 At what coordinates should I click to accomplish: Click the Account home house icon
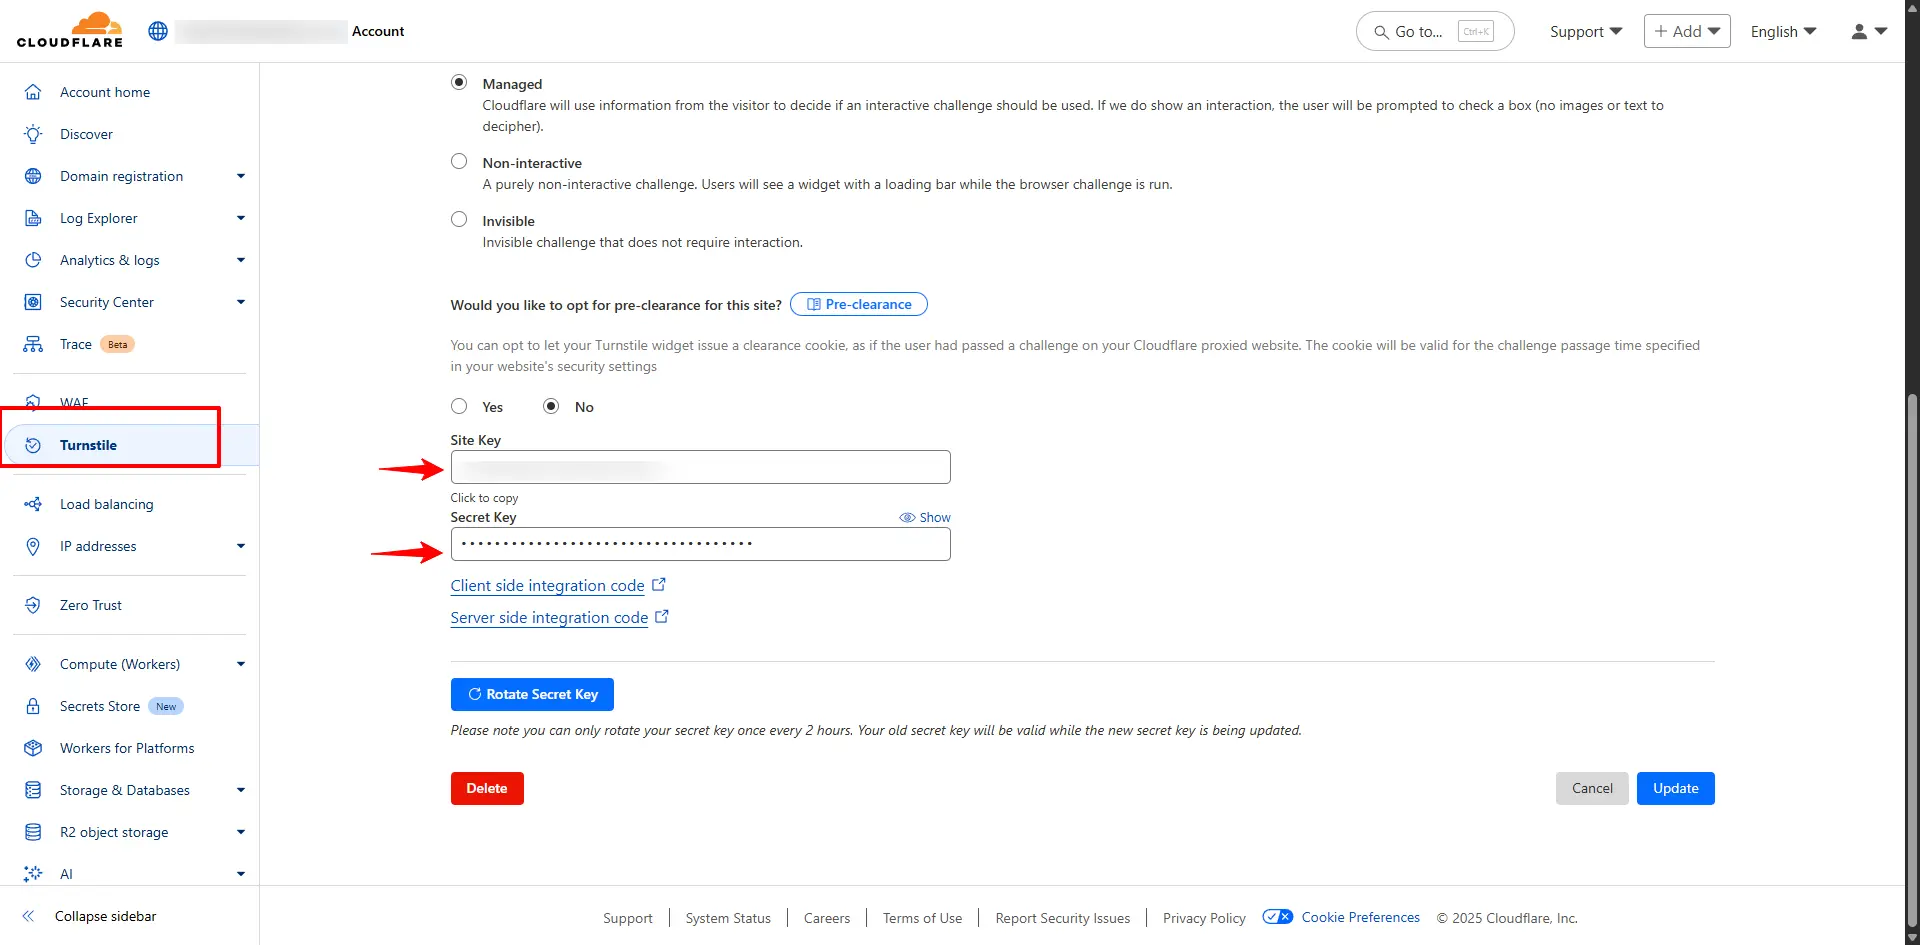[33, 92]
